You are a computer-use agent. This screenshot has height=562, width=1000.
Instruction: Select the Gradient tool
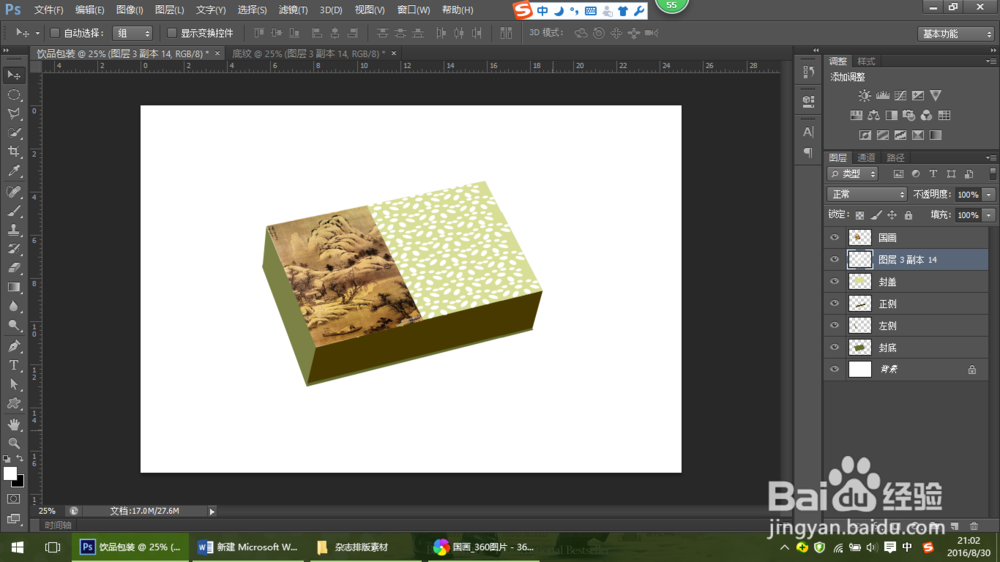click(13, 287)
